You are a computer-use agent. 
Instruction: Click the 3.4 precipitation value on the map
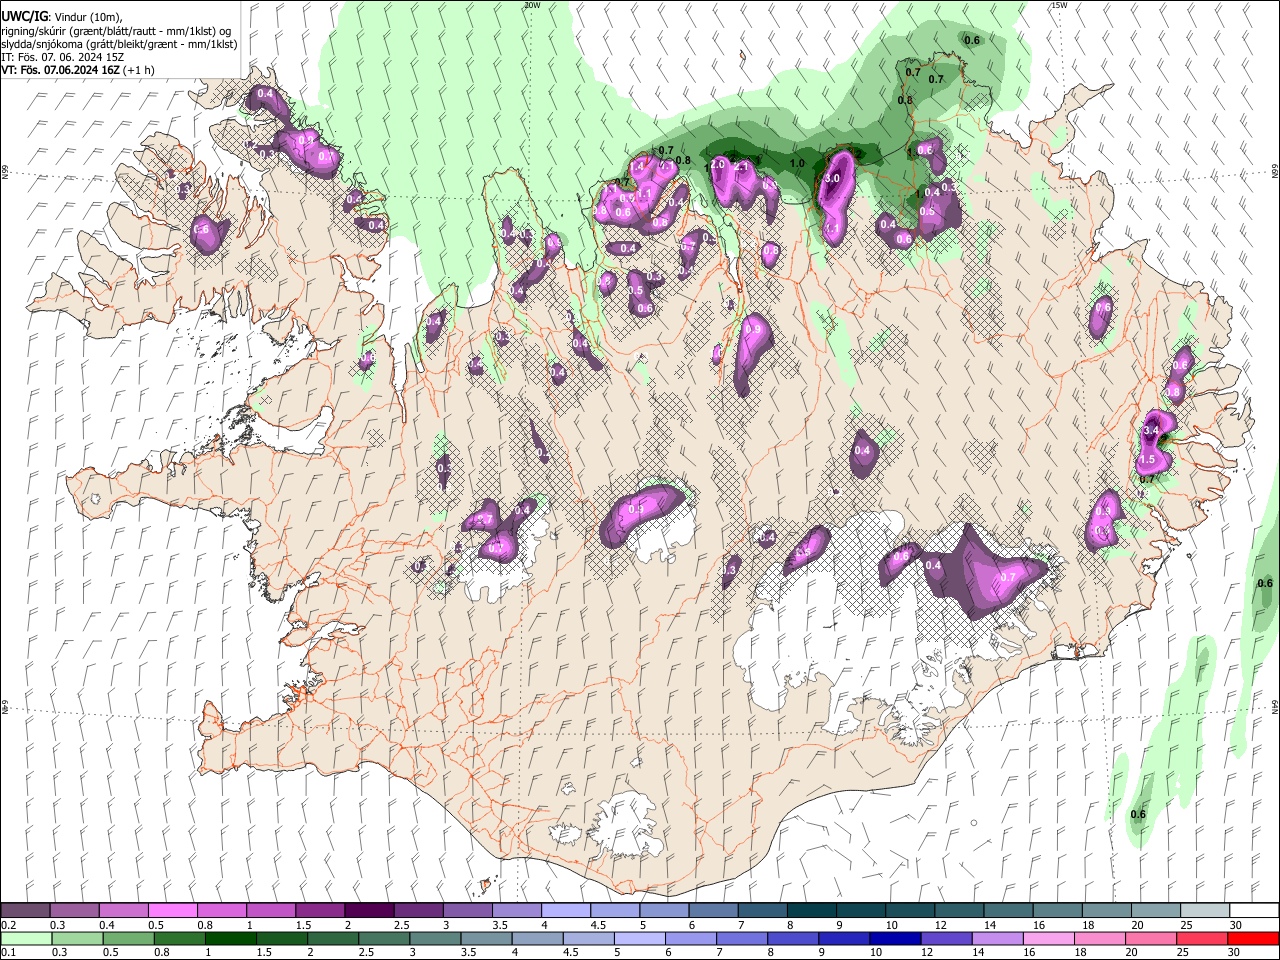1150,430
